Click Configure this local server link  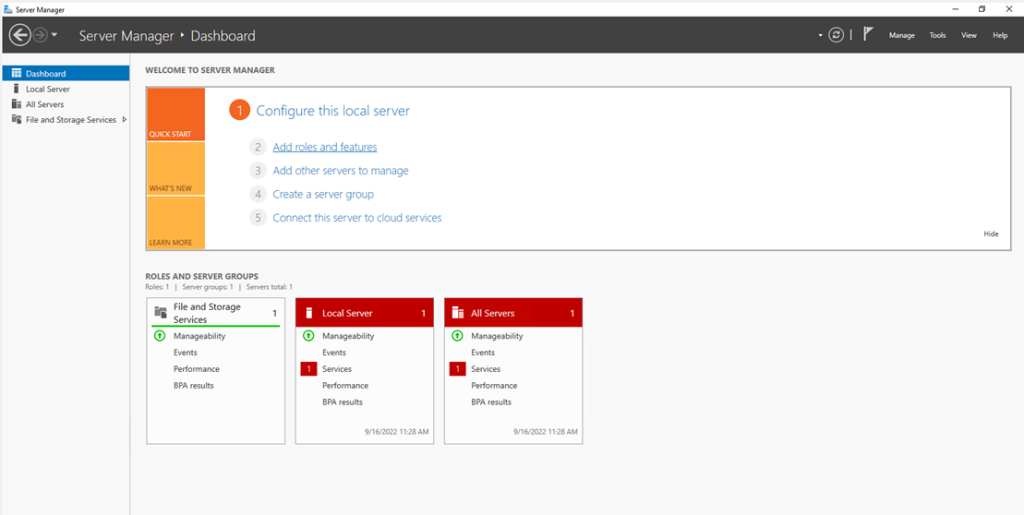(x=332, y=111)
